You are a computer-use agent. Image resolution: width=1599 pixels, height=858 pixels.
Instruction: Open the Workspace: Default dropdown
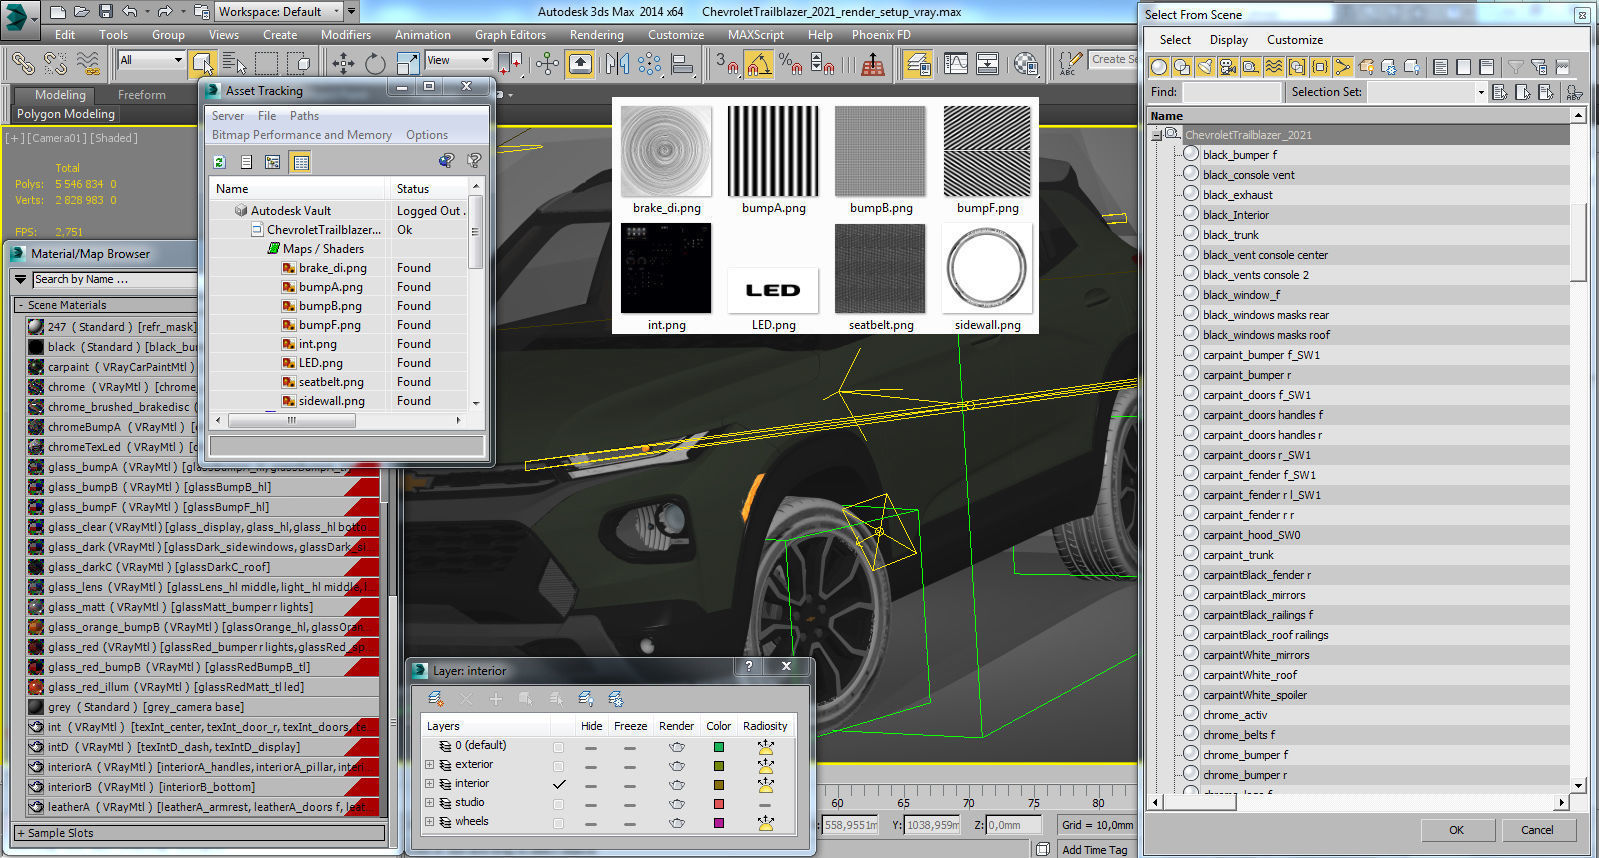coord(280,12)
